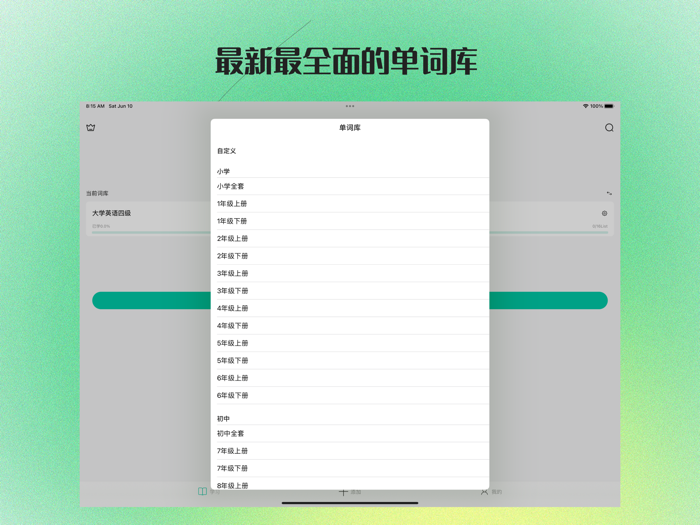Pick 2年级下册 from the list
Screen dimensions: 700x525
[350, 256]
